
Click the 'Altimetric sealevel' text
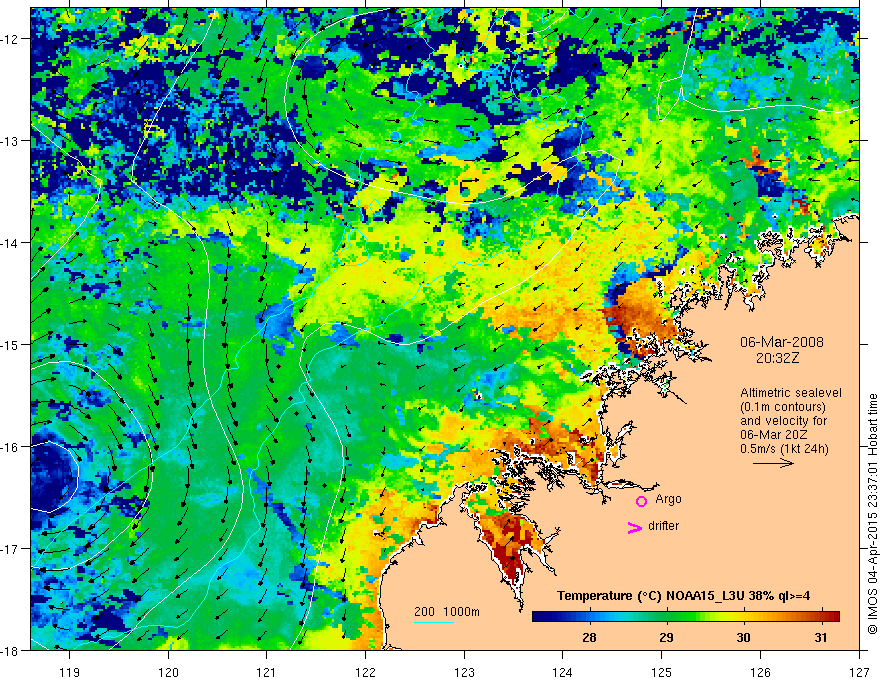(x=791, y=393)
